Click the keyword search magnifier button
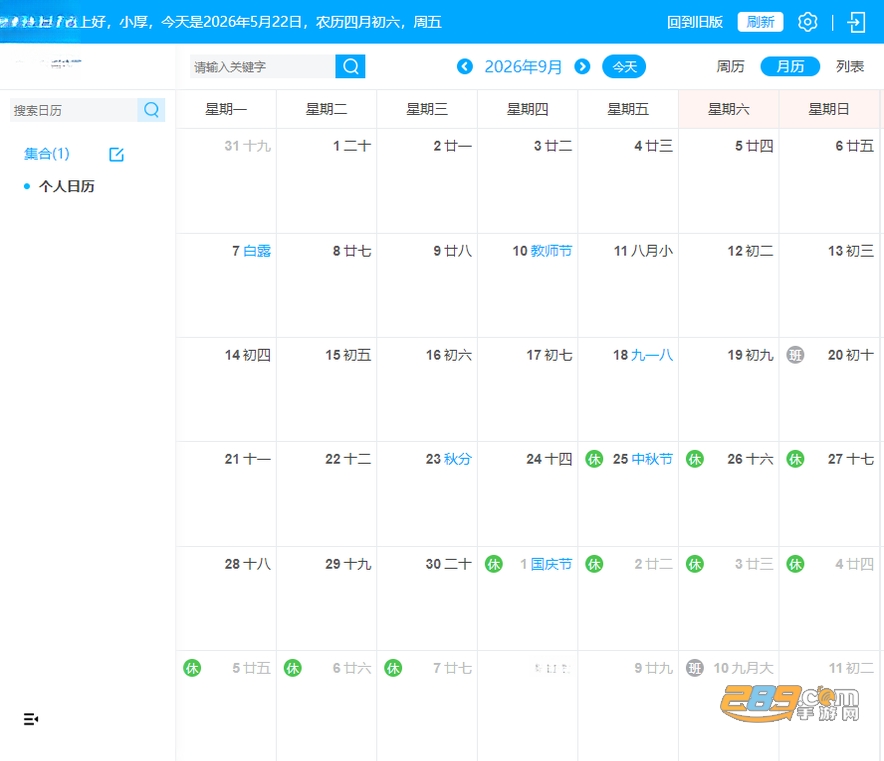The width and height of the screenshot is (884, 761). pyautogui.click(x=350, y=67)
